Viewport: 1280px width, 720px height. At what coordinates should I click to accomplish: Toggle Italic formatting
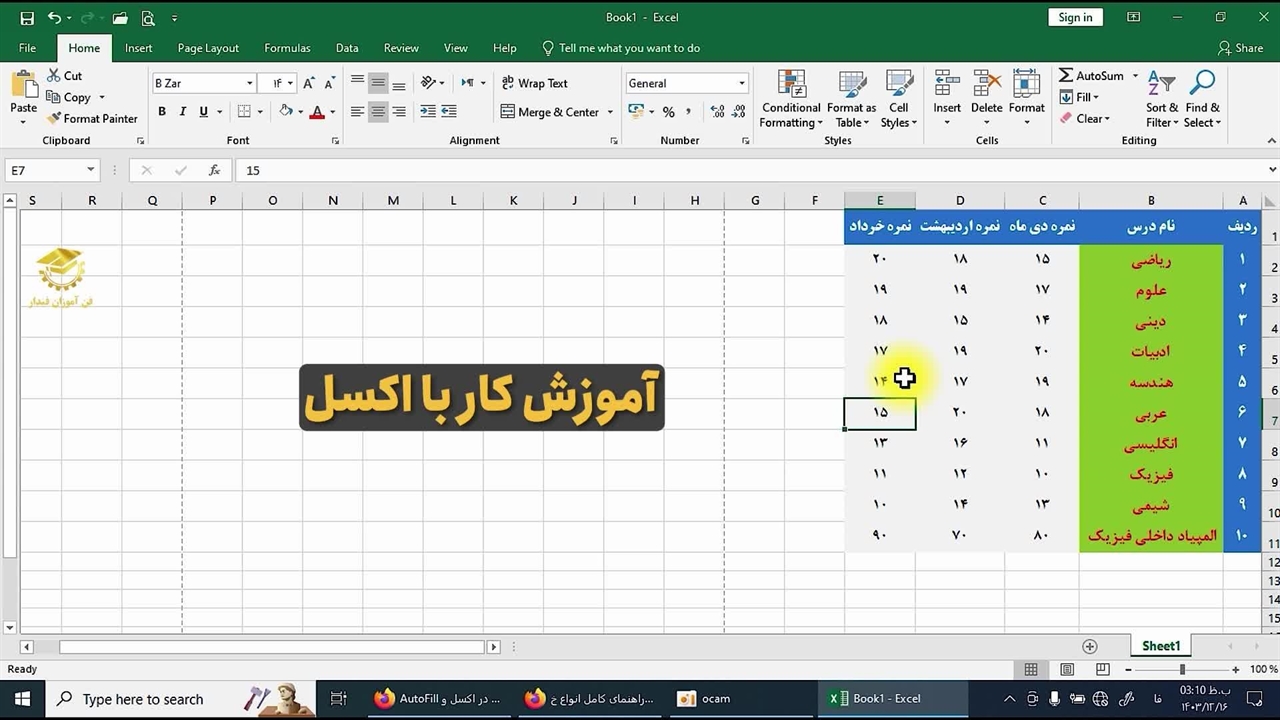pyautogui.click(x=183, y=112)
